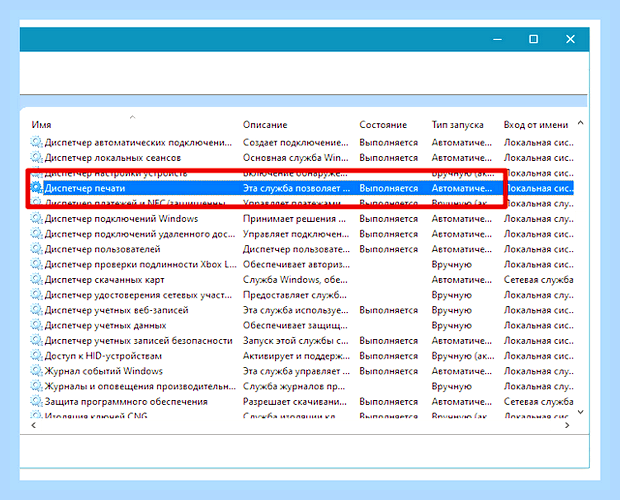This screenshot has width=620, height=500.
Task: Click gear icon beside Журнал событий Windows
Action: pos(36,370)
